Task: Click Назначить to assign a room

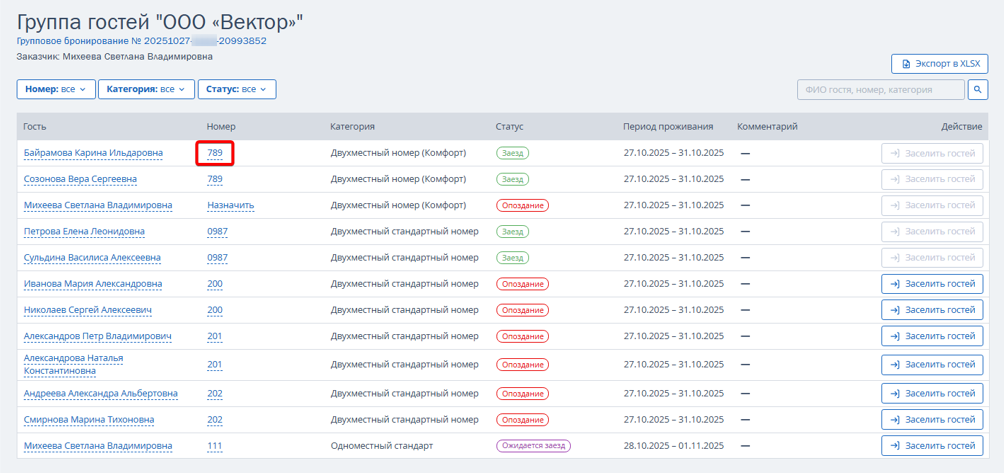Action: [x=230, y=205]
